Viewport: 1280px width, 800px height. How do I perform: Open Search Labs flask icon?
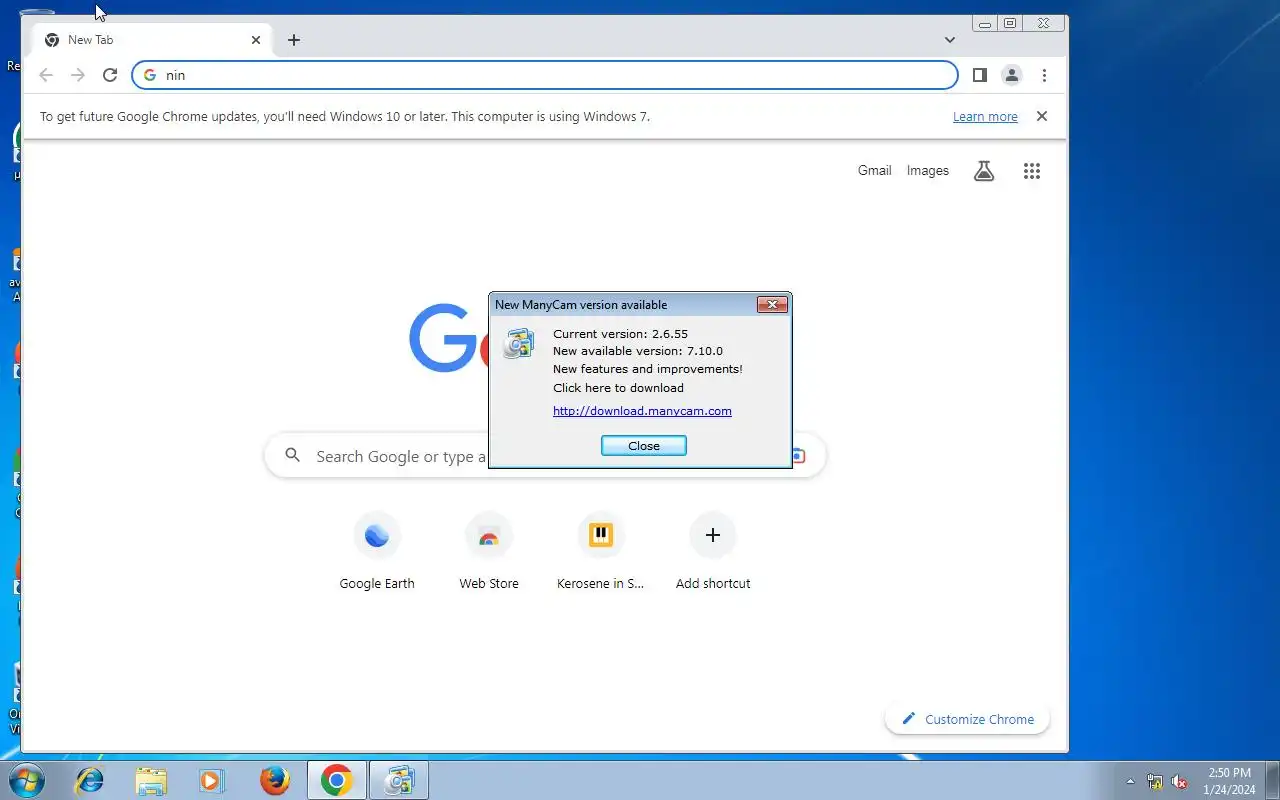pos(984,171)
